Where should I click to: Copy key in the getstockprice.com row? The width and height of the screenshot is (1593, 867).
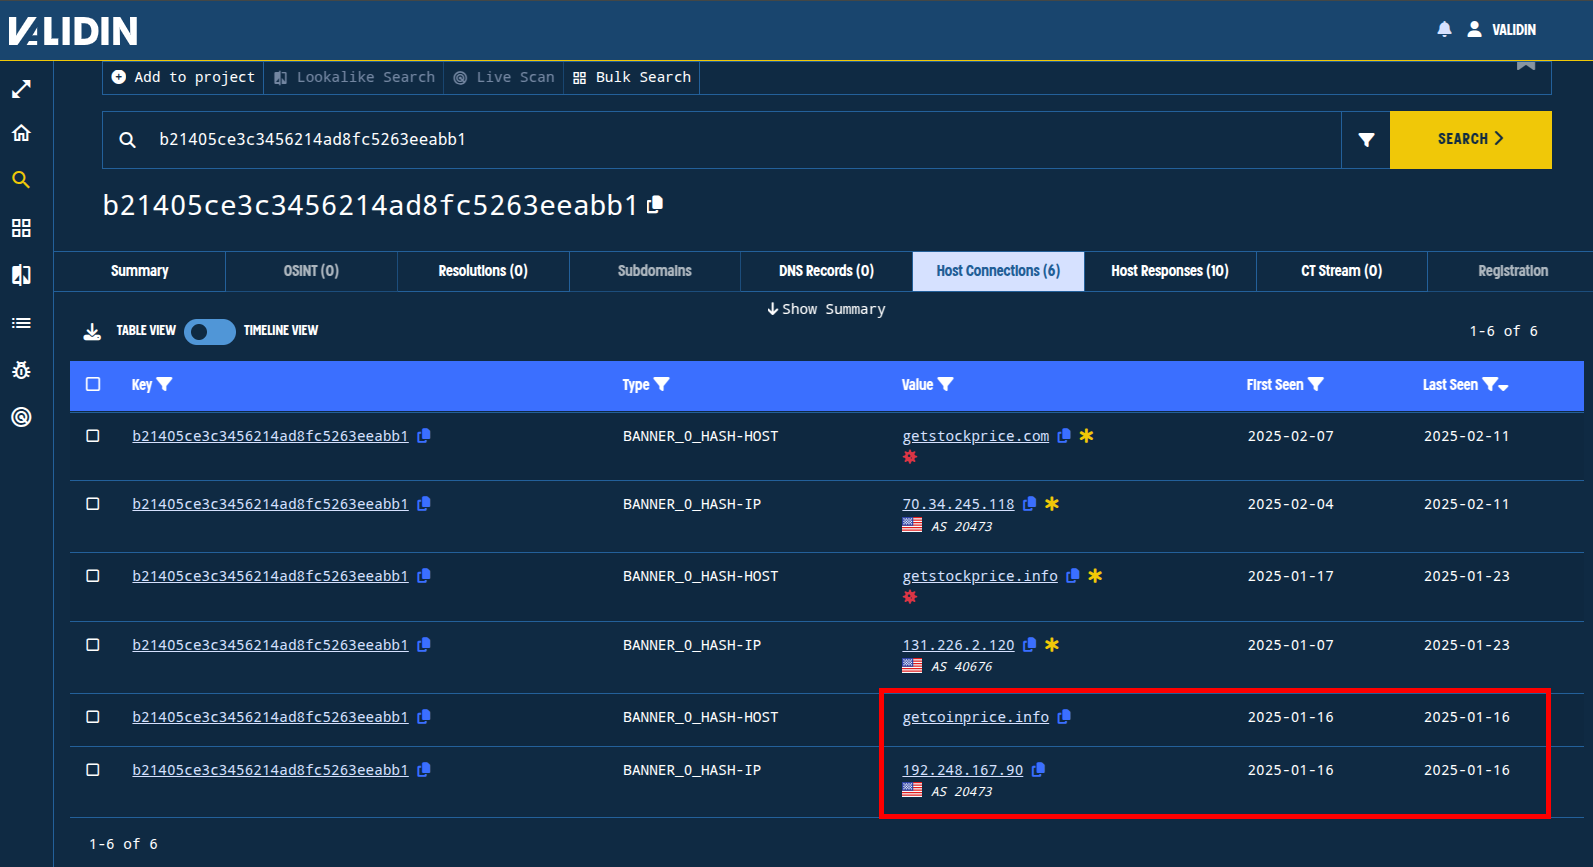[423, 436]
